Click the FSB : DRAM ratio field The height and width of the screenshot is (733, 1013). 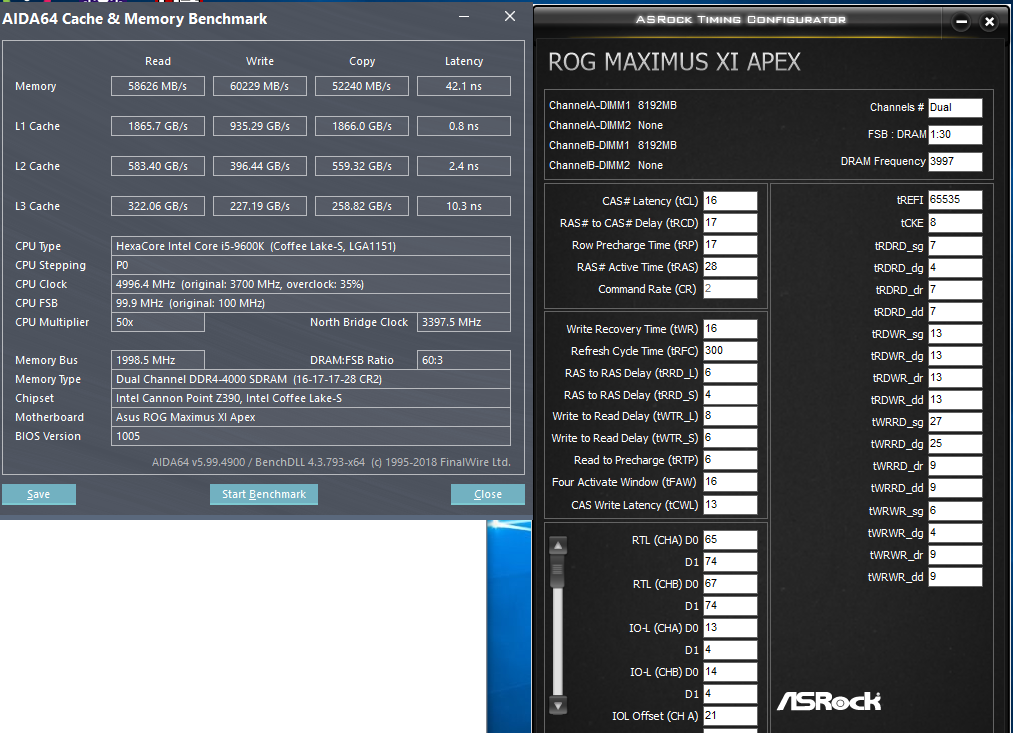(x=955, y=134)
